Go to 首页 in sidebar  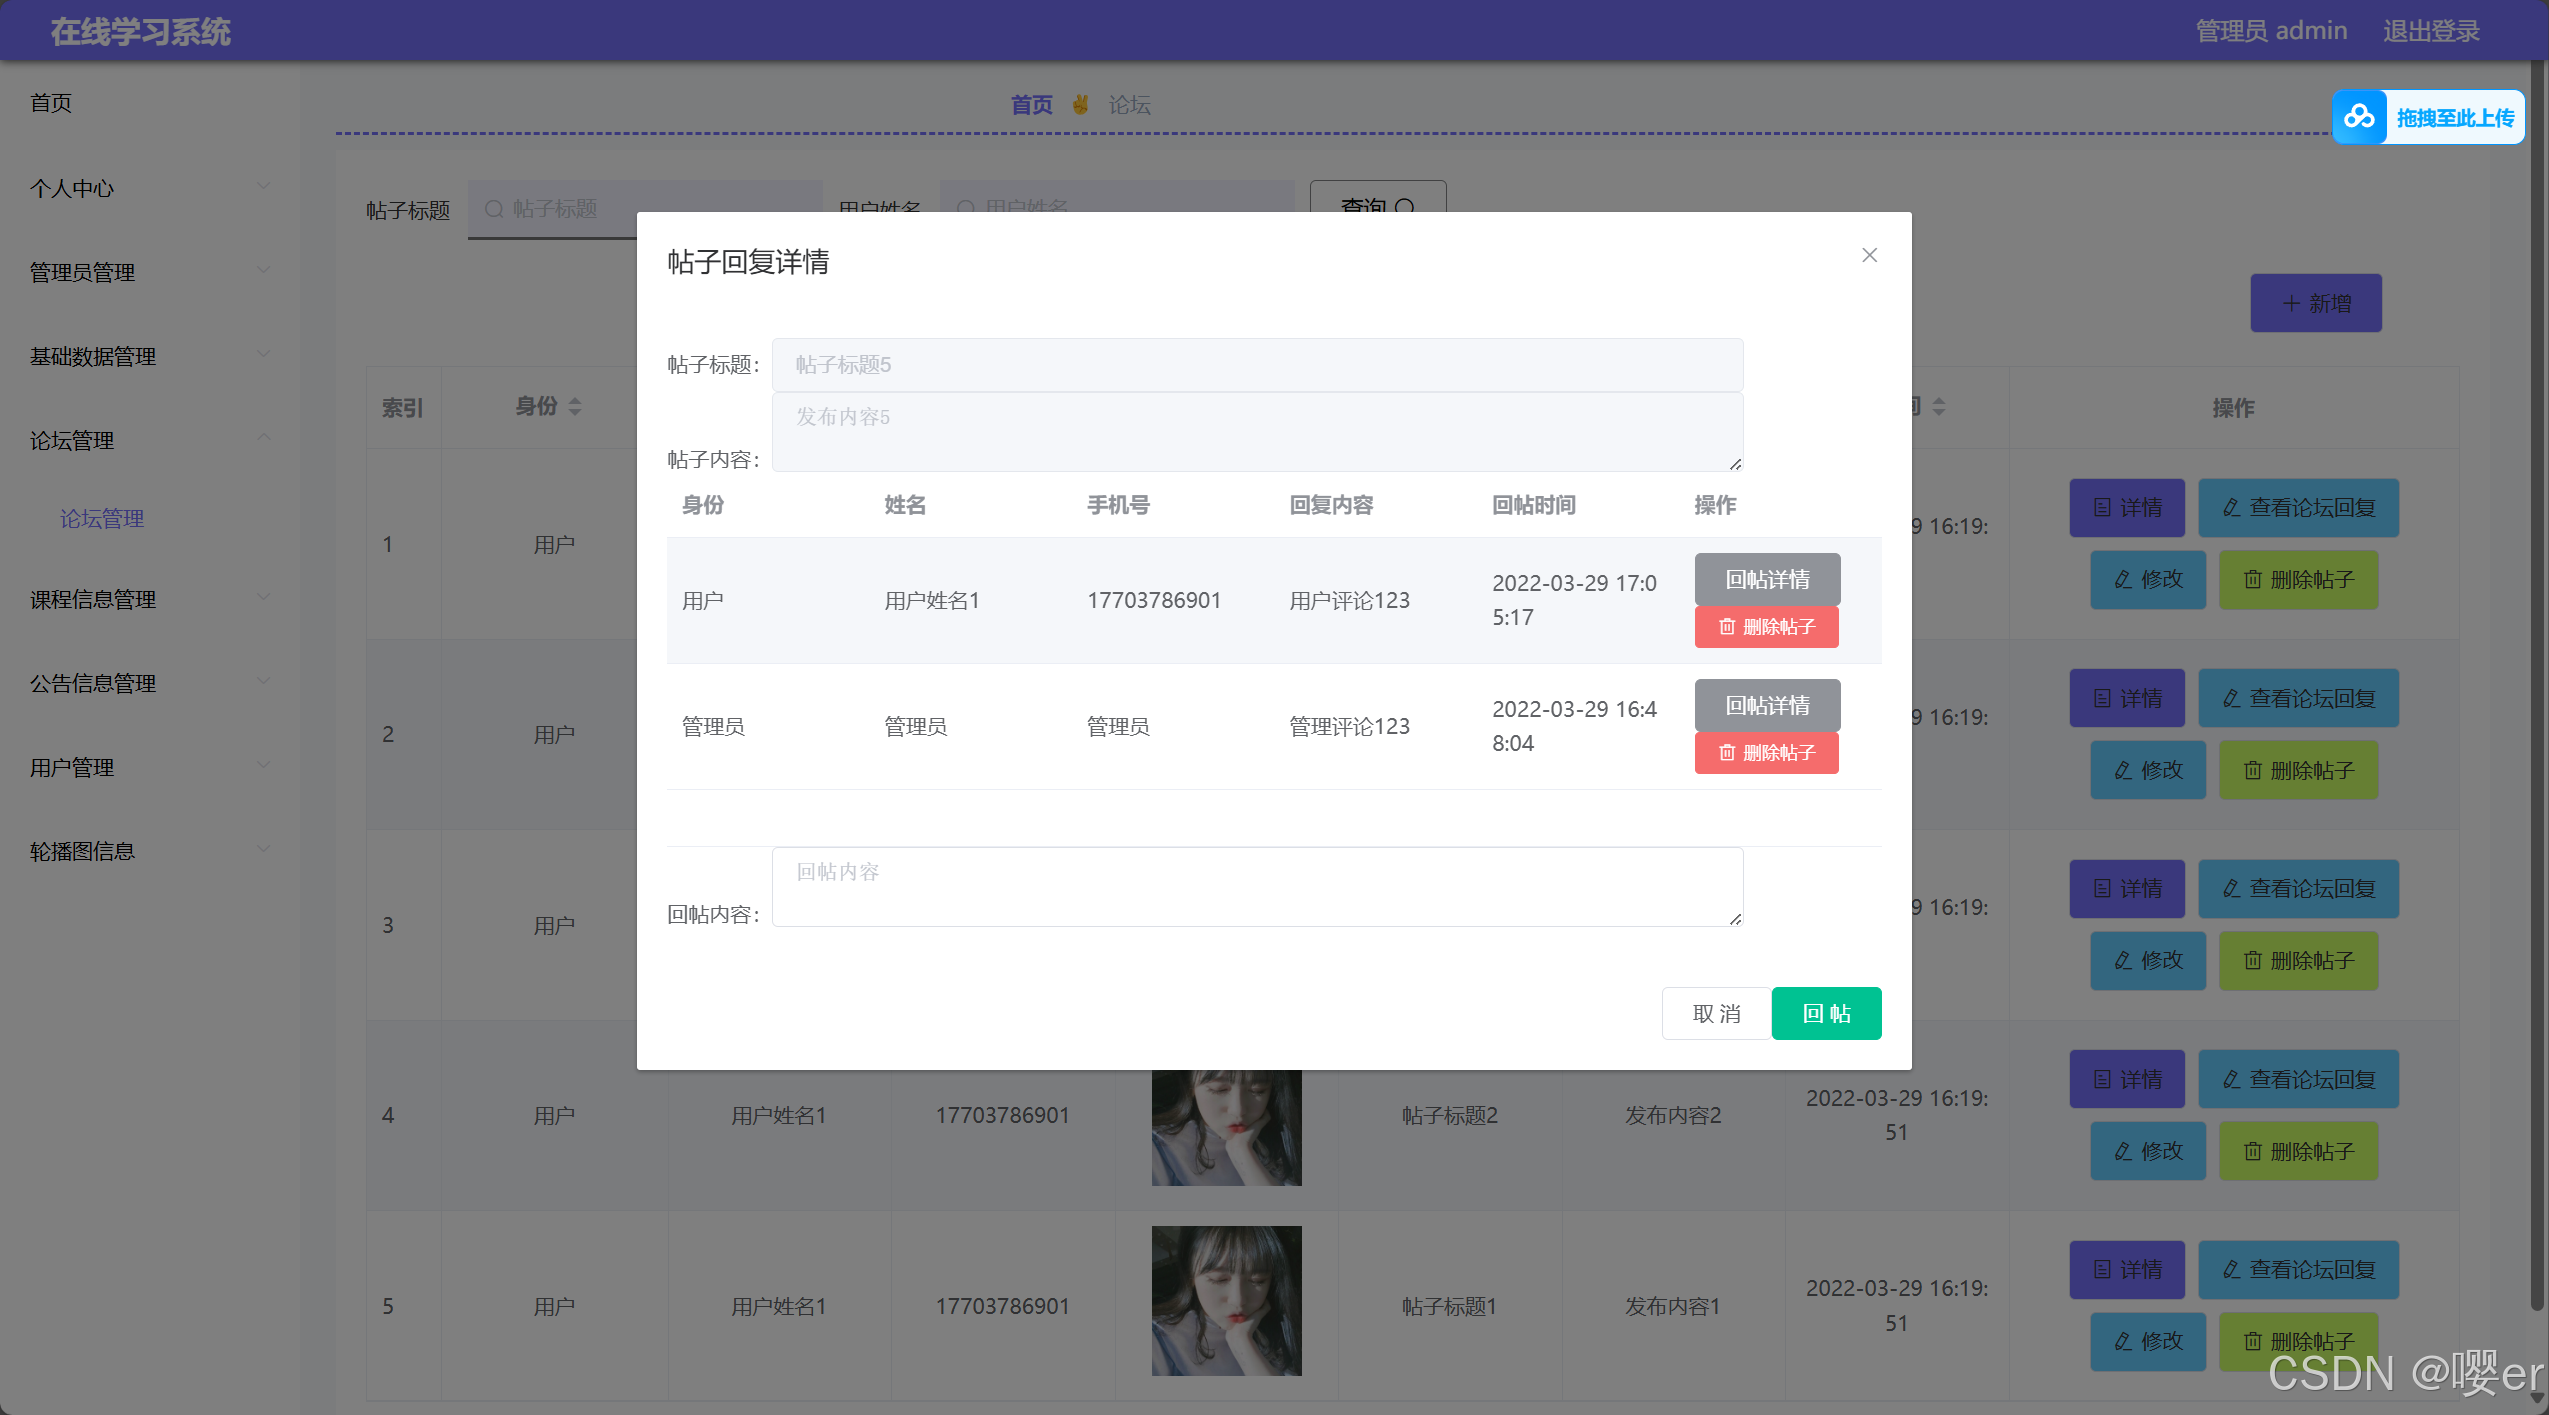[x=51, y=103]
